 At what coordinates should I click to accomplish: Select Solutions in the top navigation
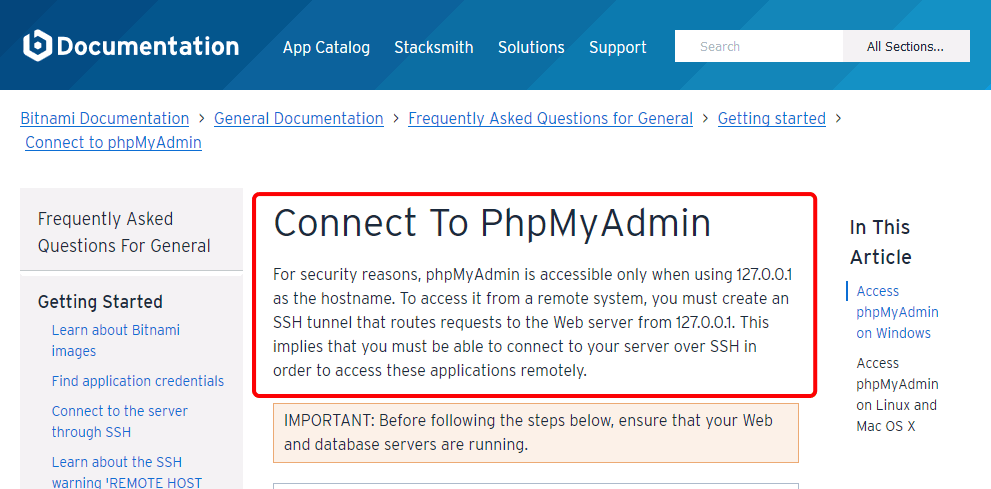pos(531,47)
